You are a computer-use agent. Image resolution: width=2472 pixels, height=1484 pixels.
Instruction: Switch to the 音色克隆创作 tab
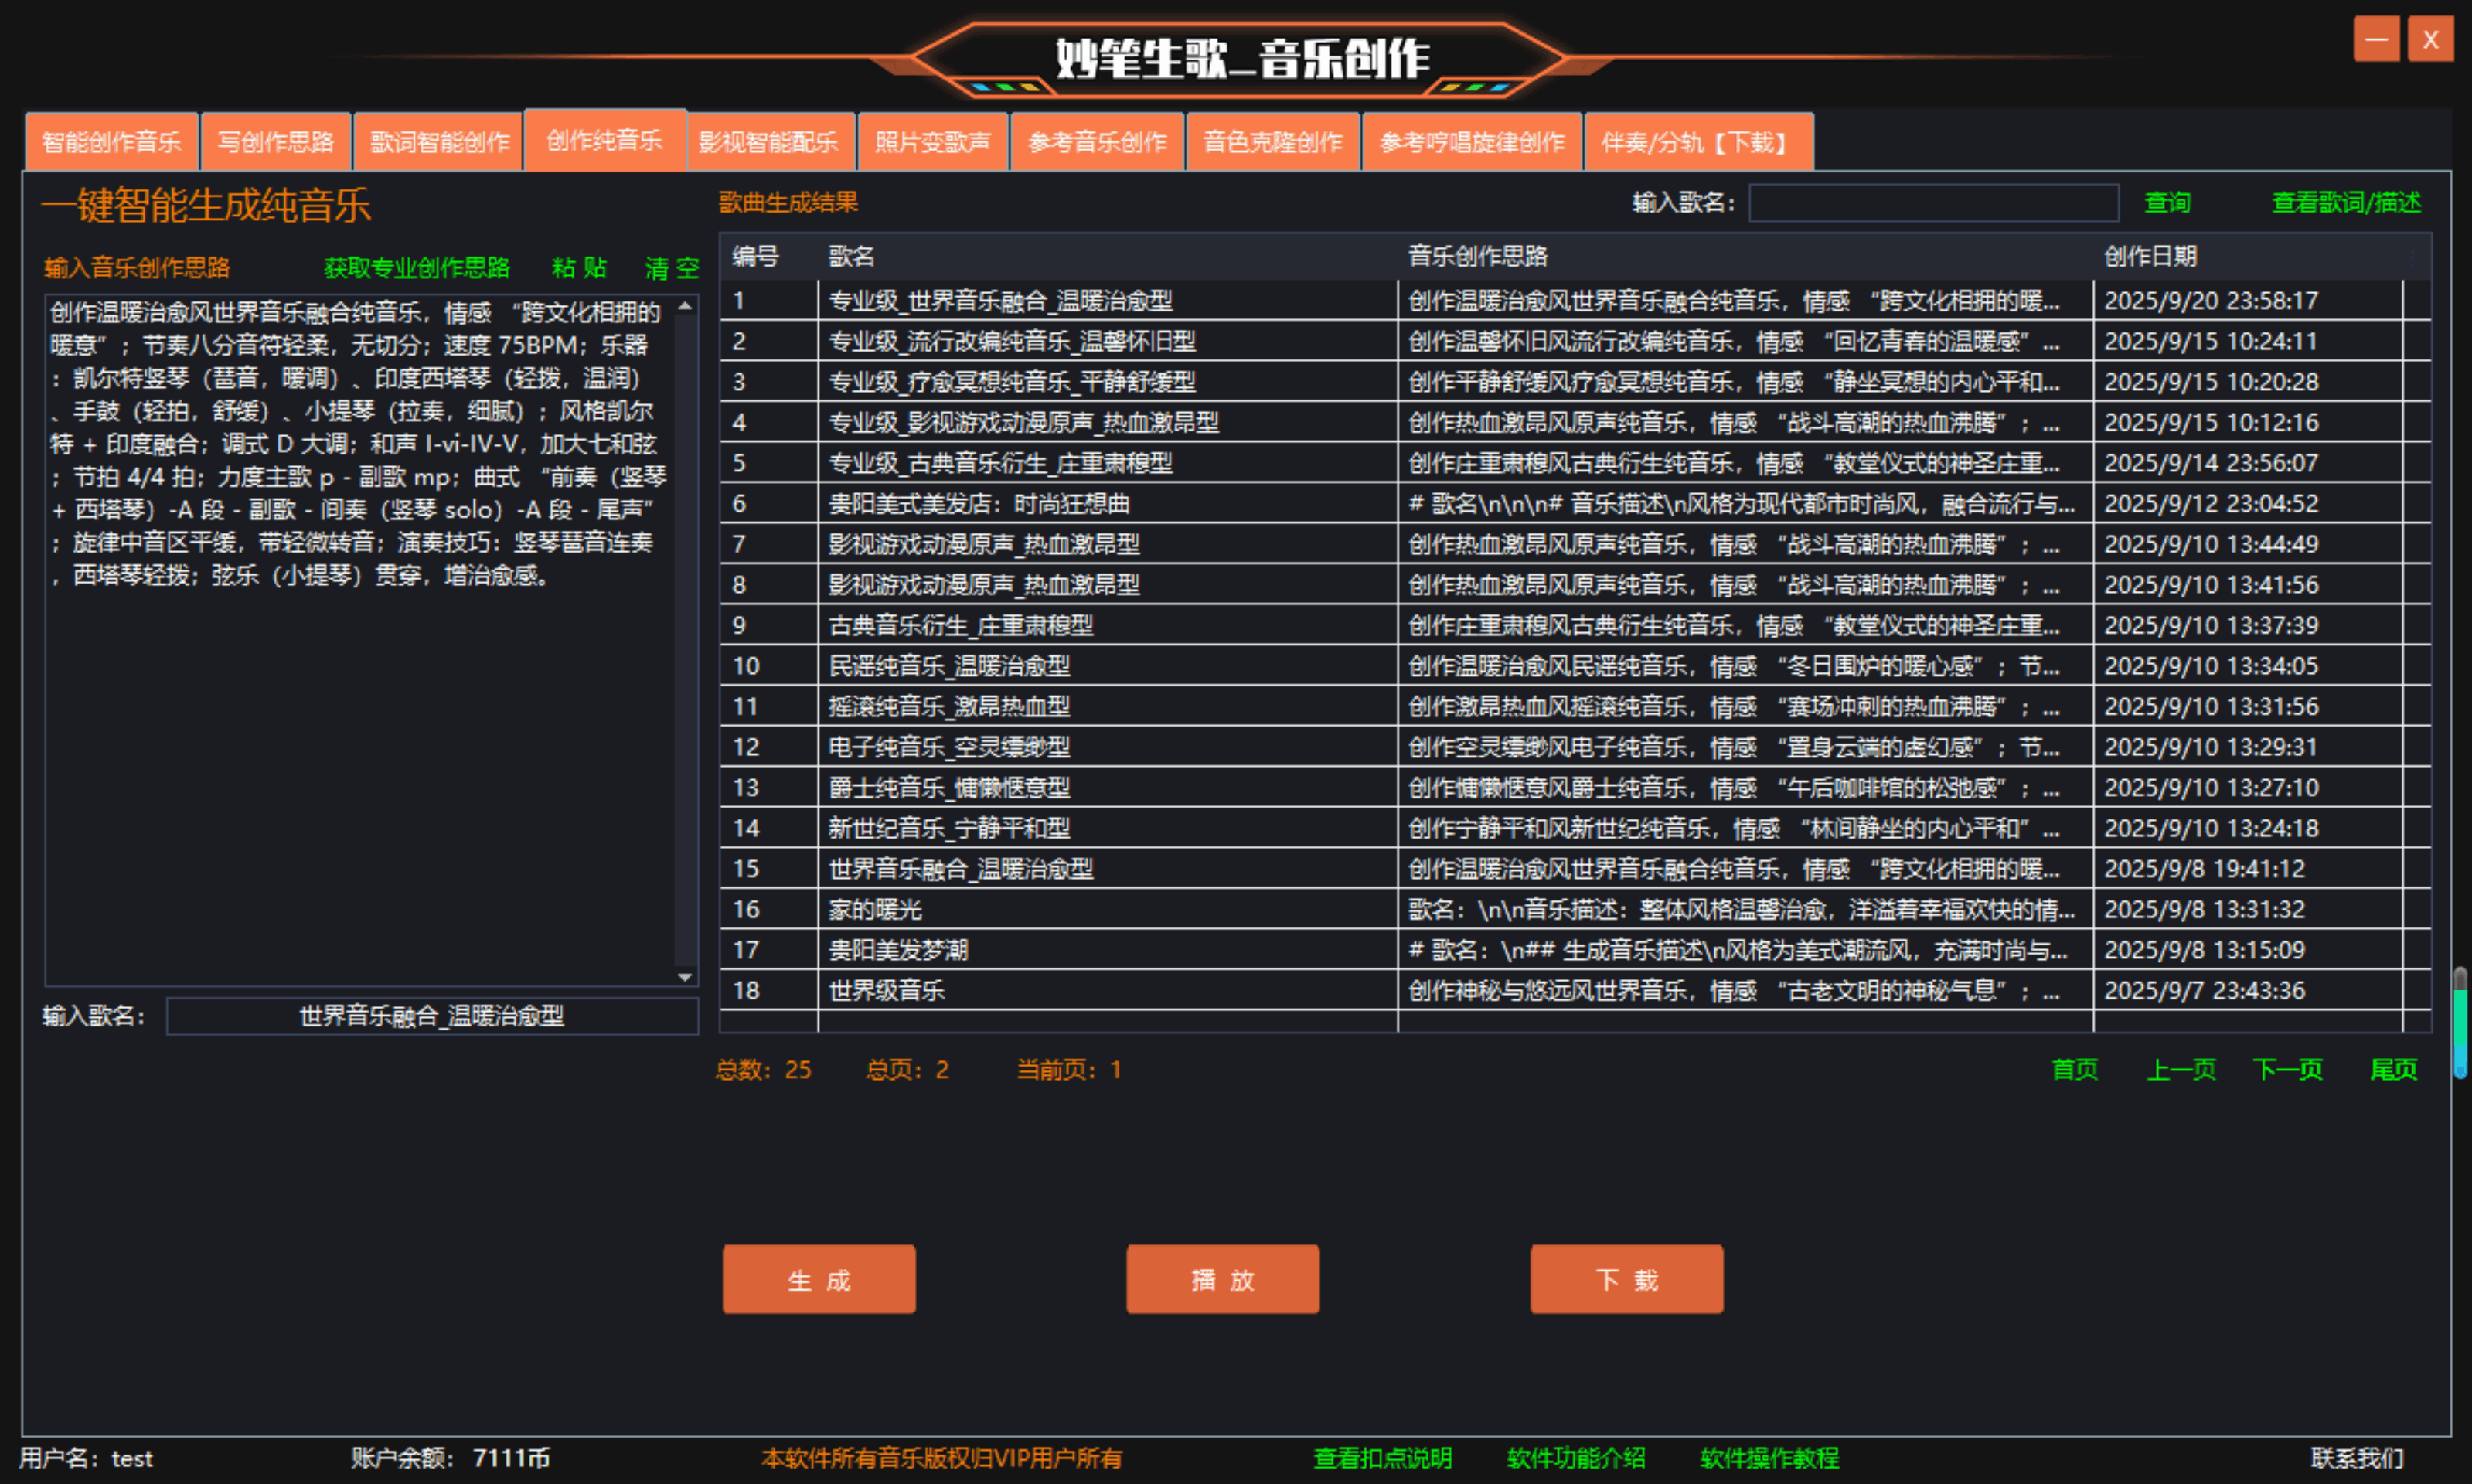pos(1272,142)
